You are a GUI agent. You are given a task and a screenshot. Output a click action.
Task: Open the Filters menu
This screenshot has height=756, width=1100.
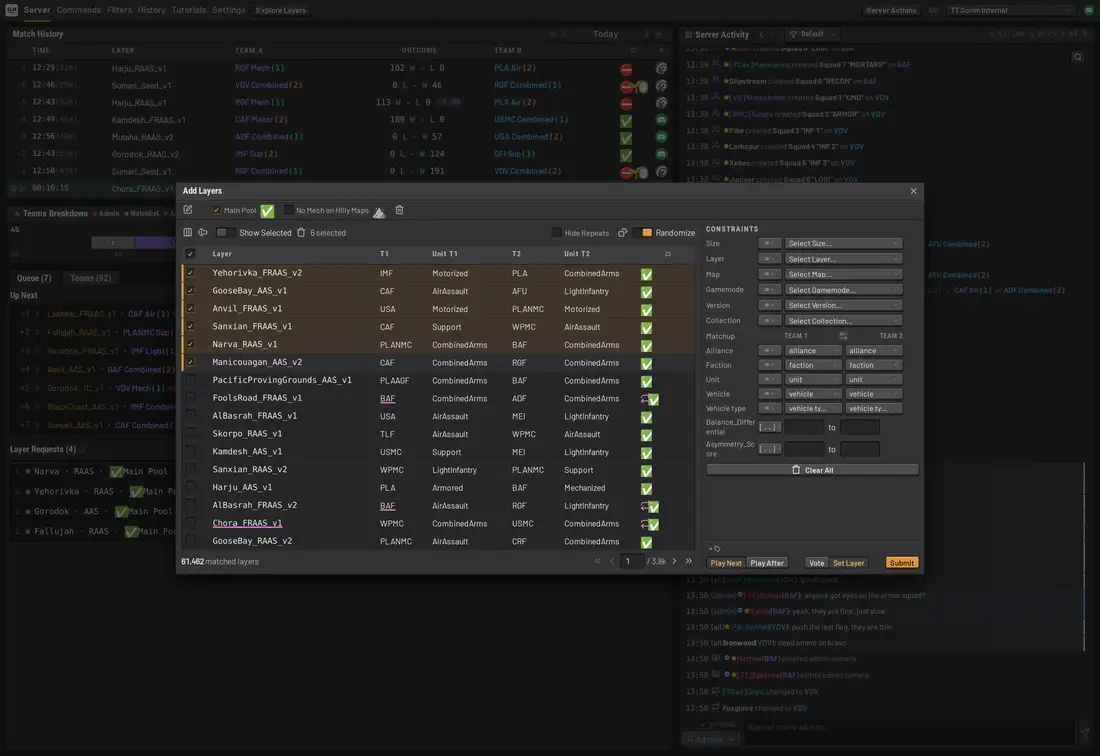[x=119, y=10]
